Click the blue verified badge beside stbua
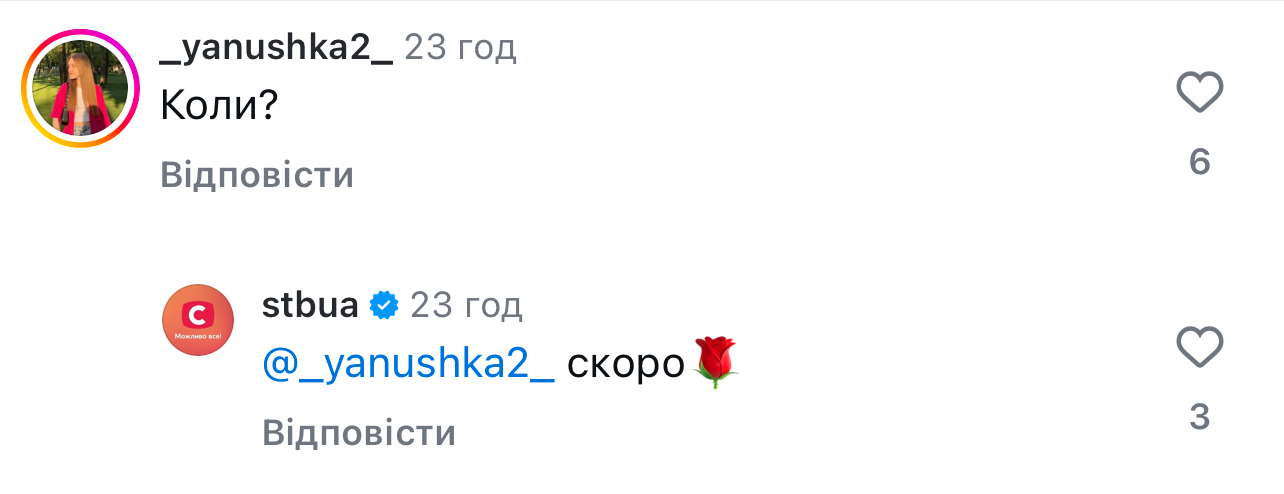 pyautogui.click(x=384, y=305)
